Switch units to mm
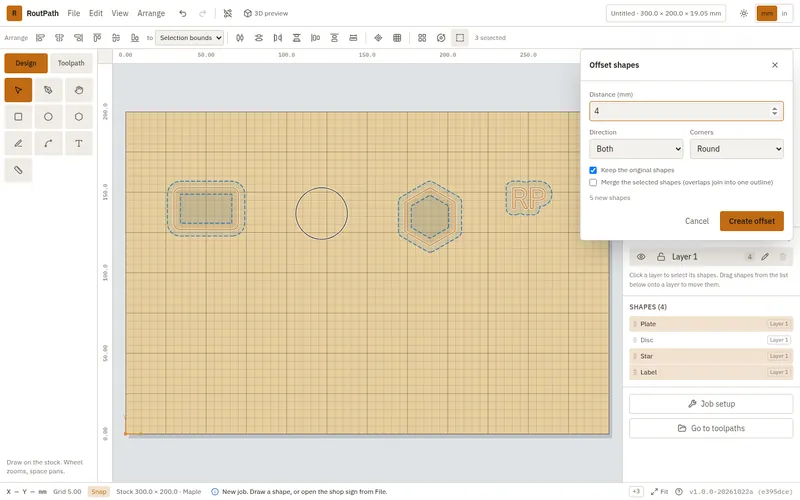800x500 pixels. pyautogui.click(x=767, y=13)
